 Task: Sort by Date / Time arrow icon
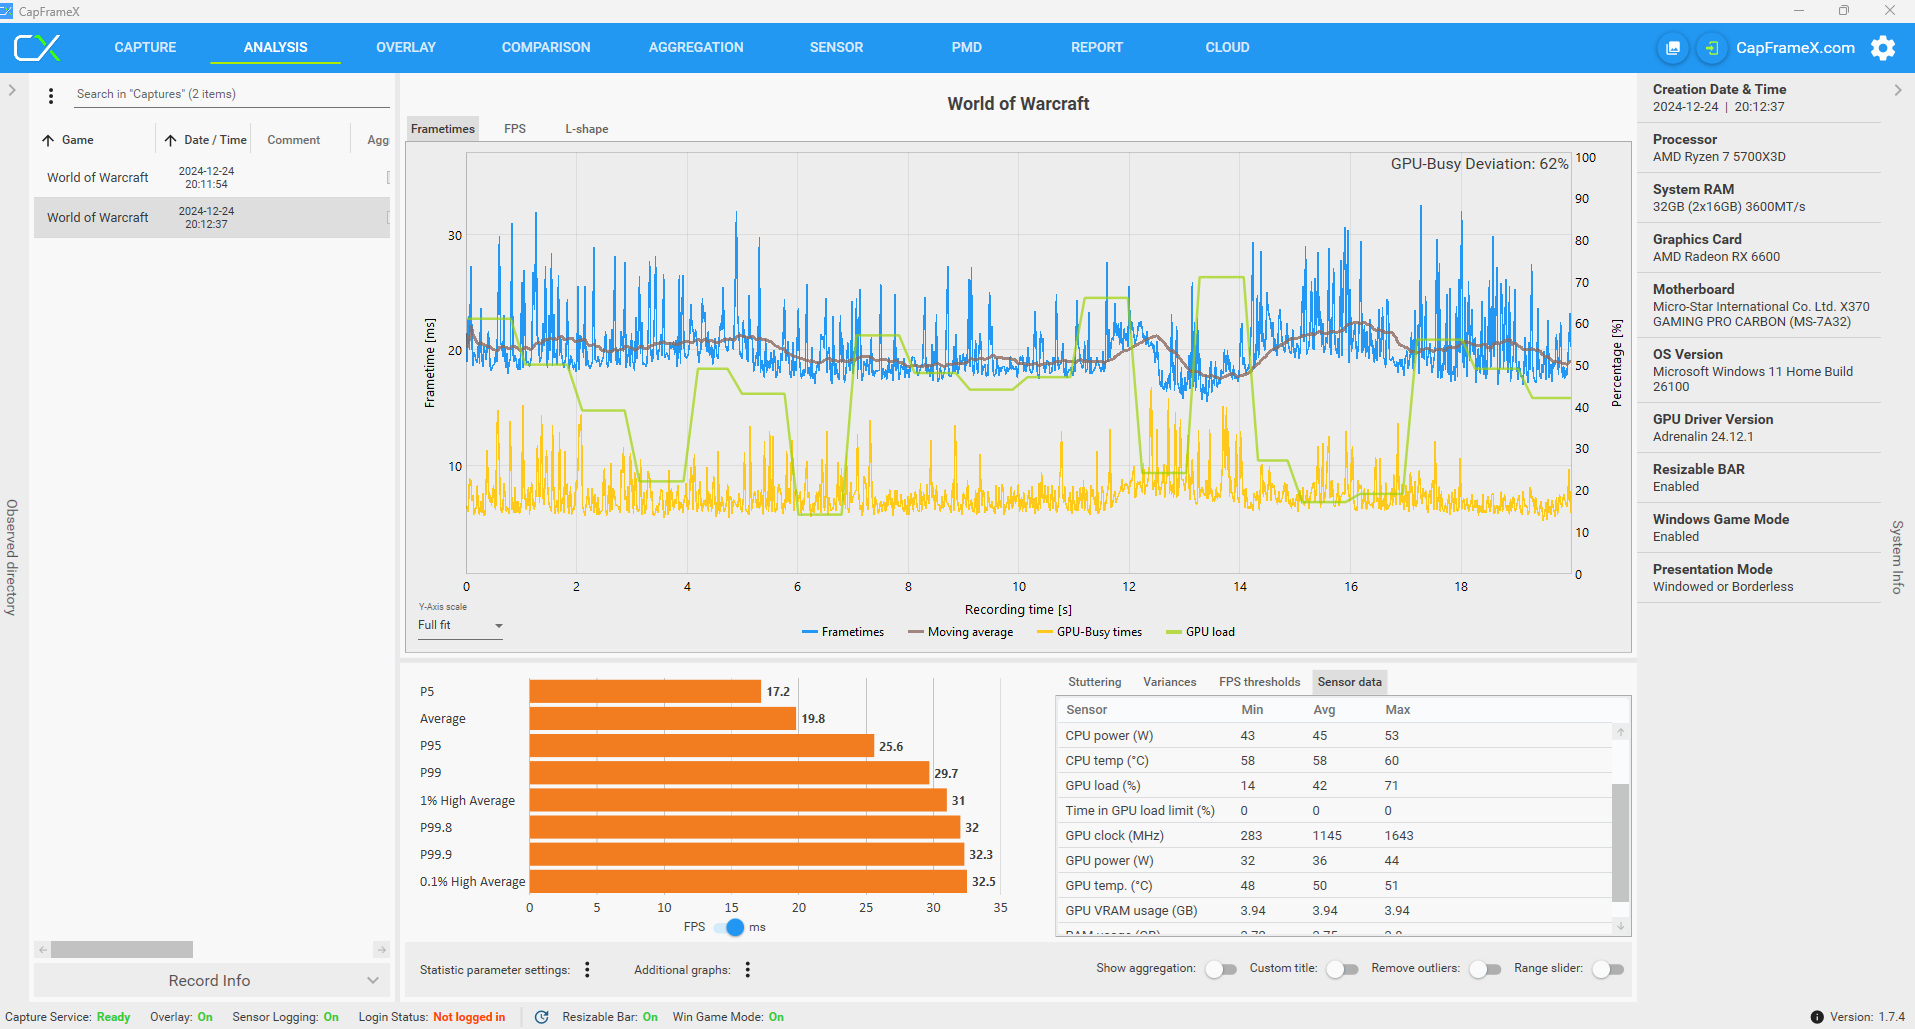pyautogui.click(x=171, y=140)
